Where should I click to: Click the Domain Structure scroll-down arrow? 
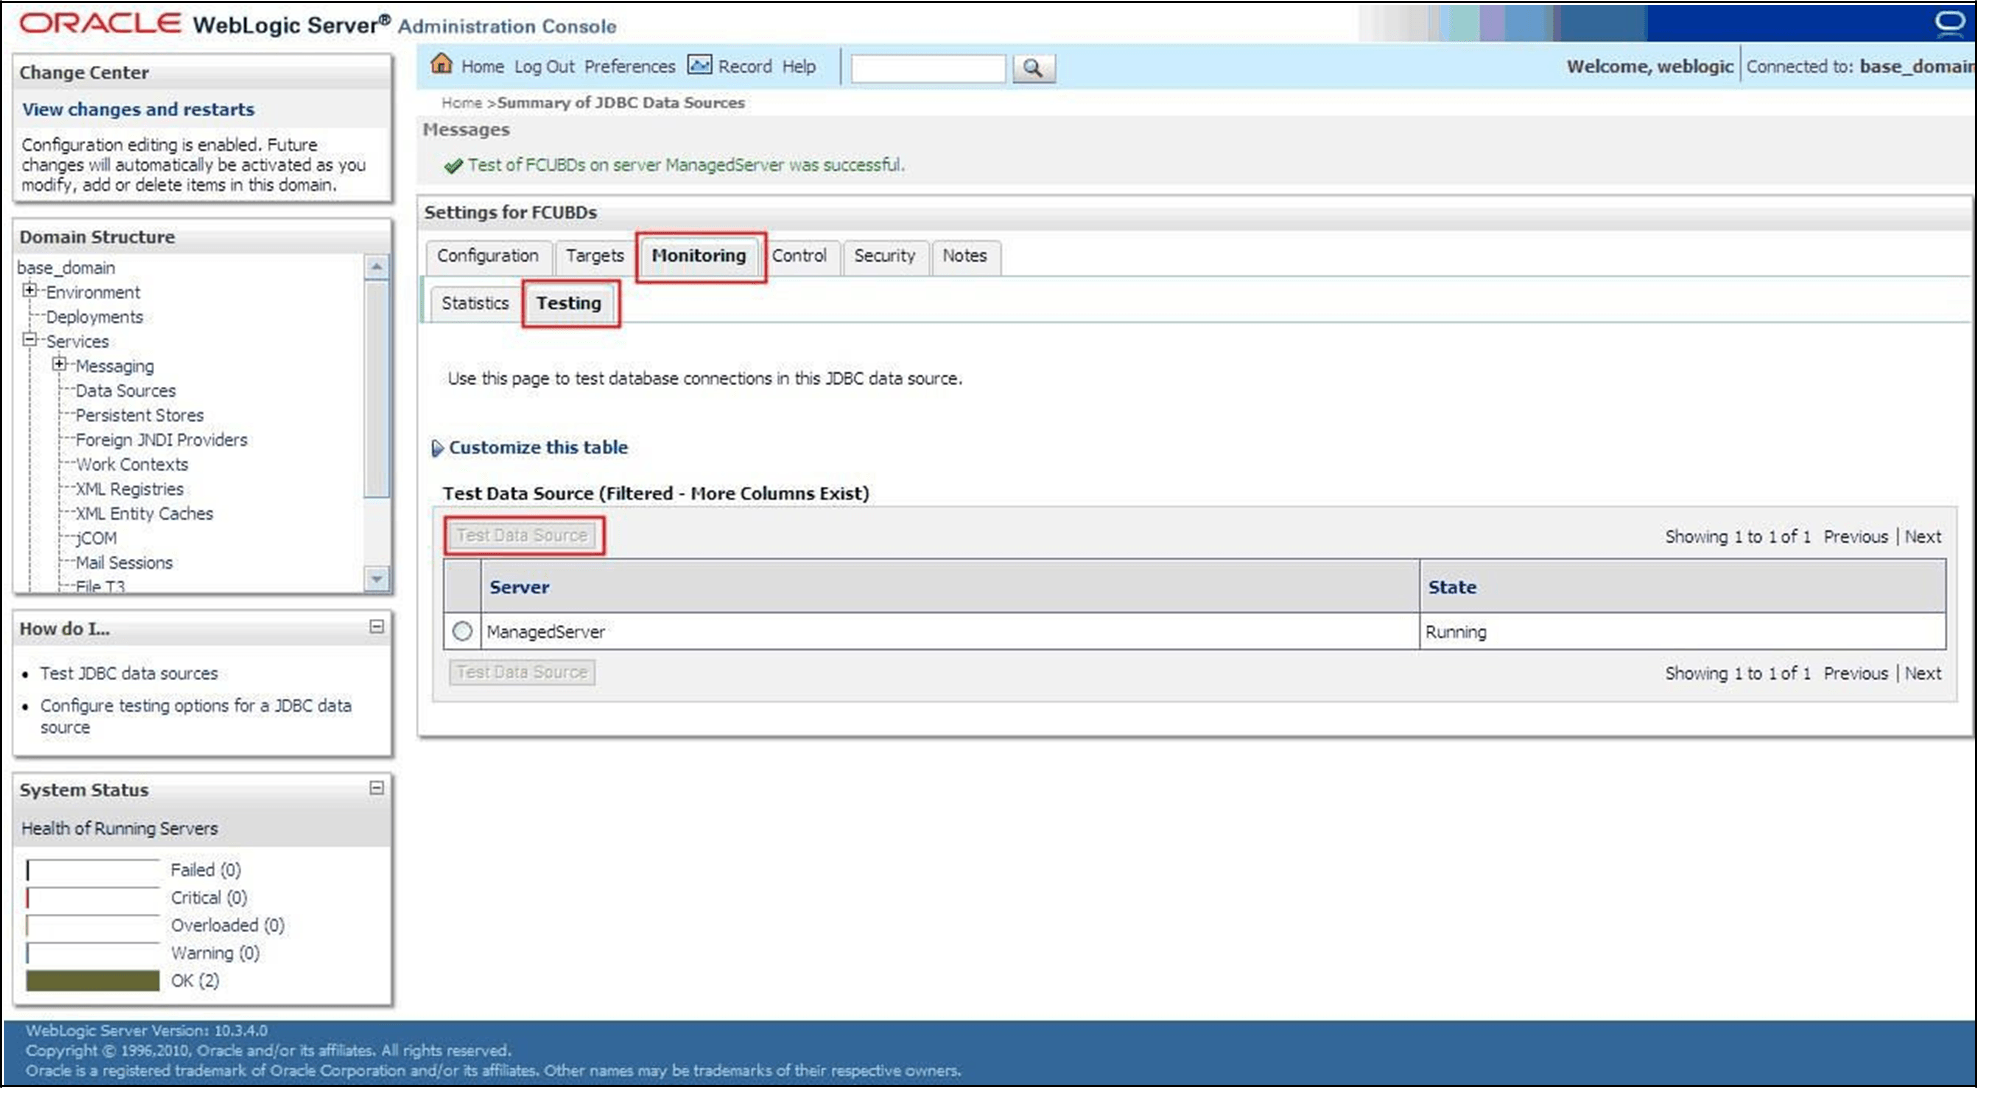[x=376, y=578]
